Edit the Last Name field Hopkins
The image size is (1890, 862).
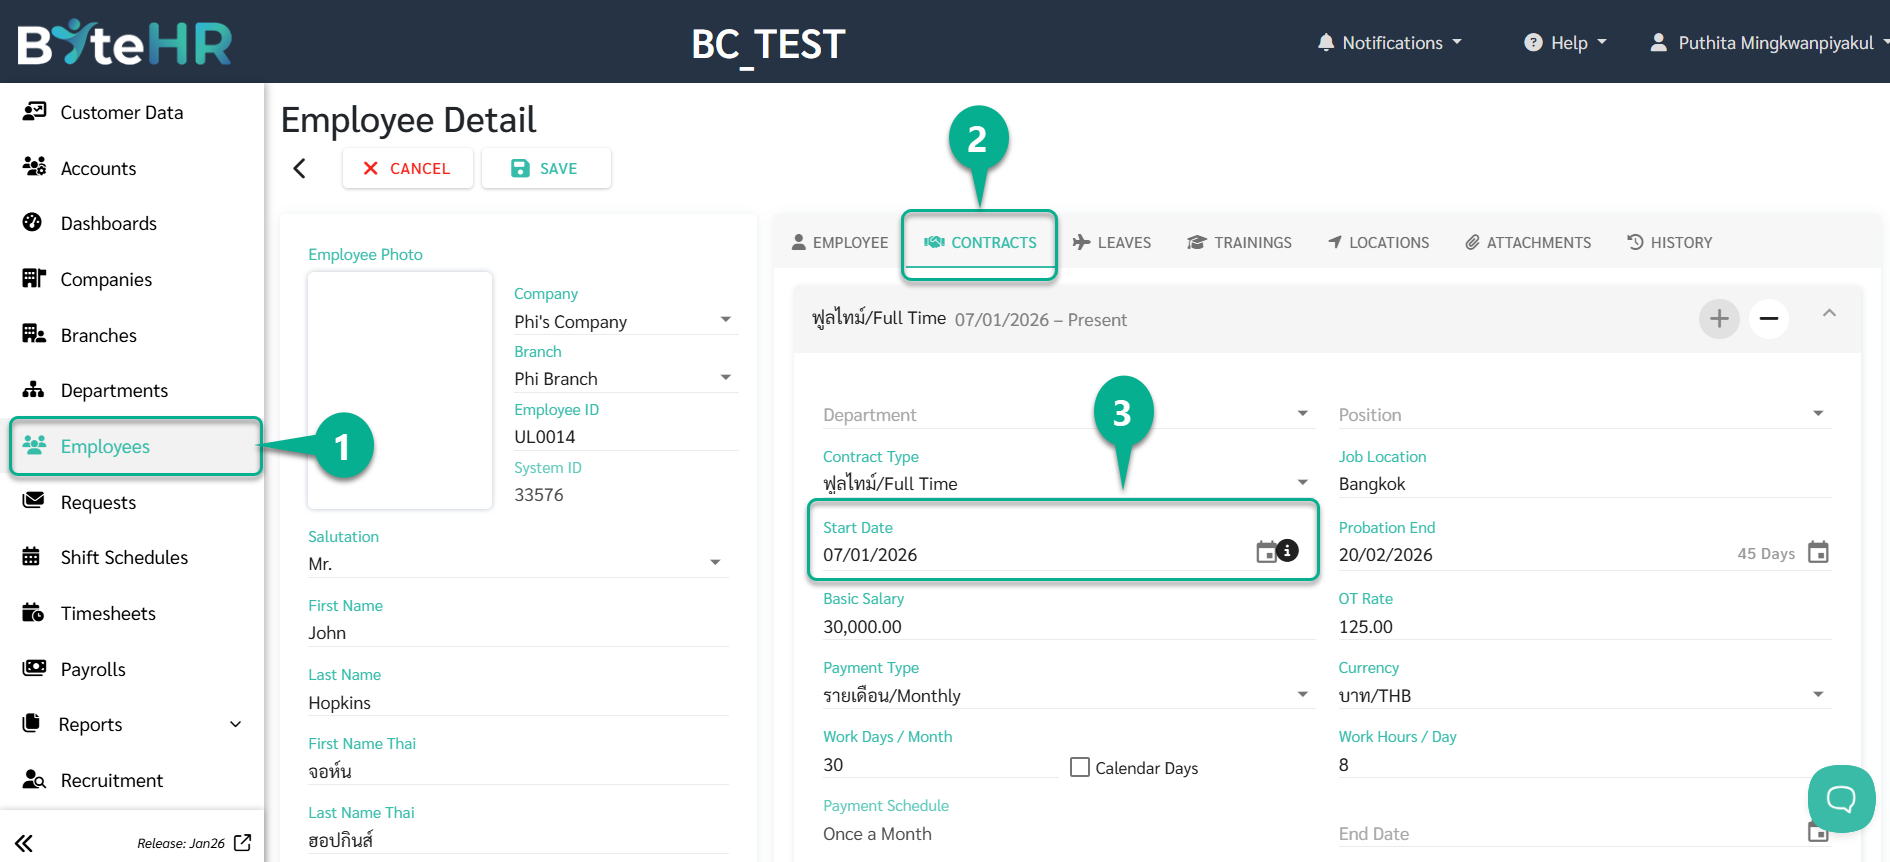click(x=518, y=702)
